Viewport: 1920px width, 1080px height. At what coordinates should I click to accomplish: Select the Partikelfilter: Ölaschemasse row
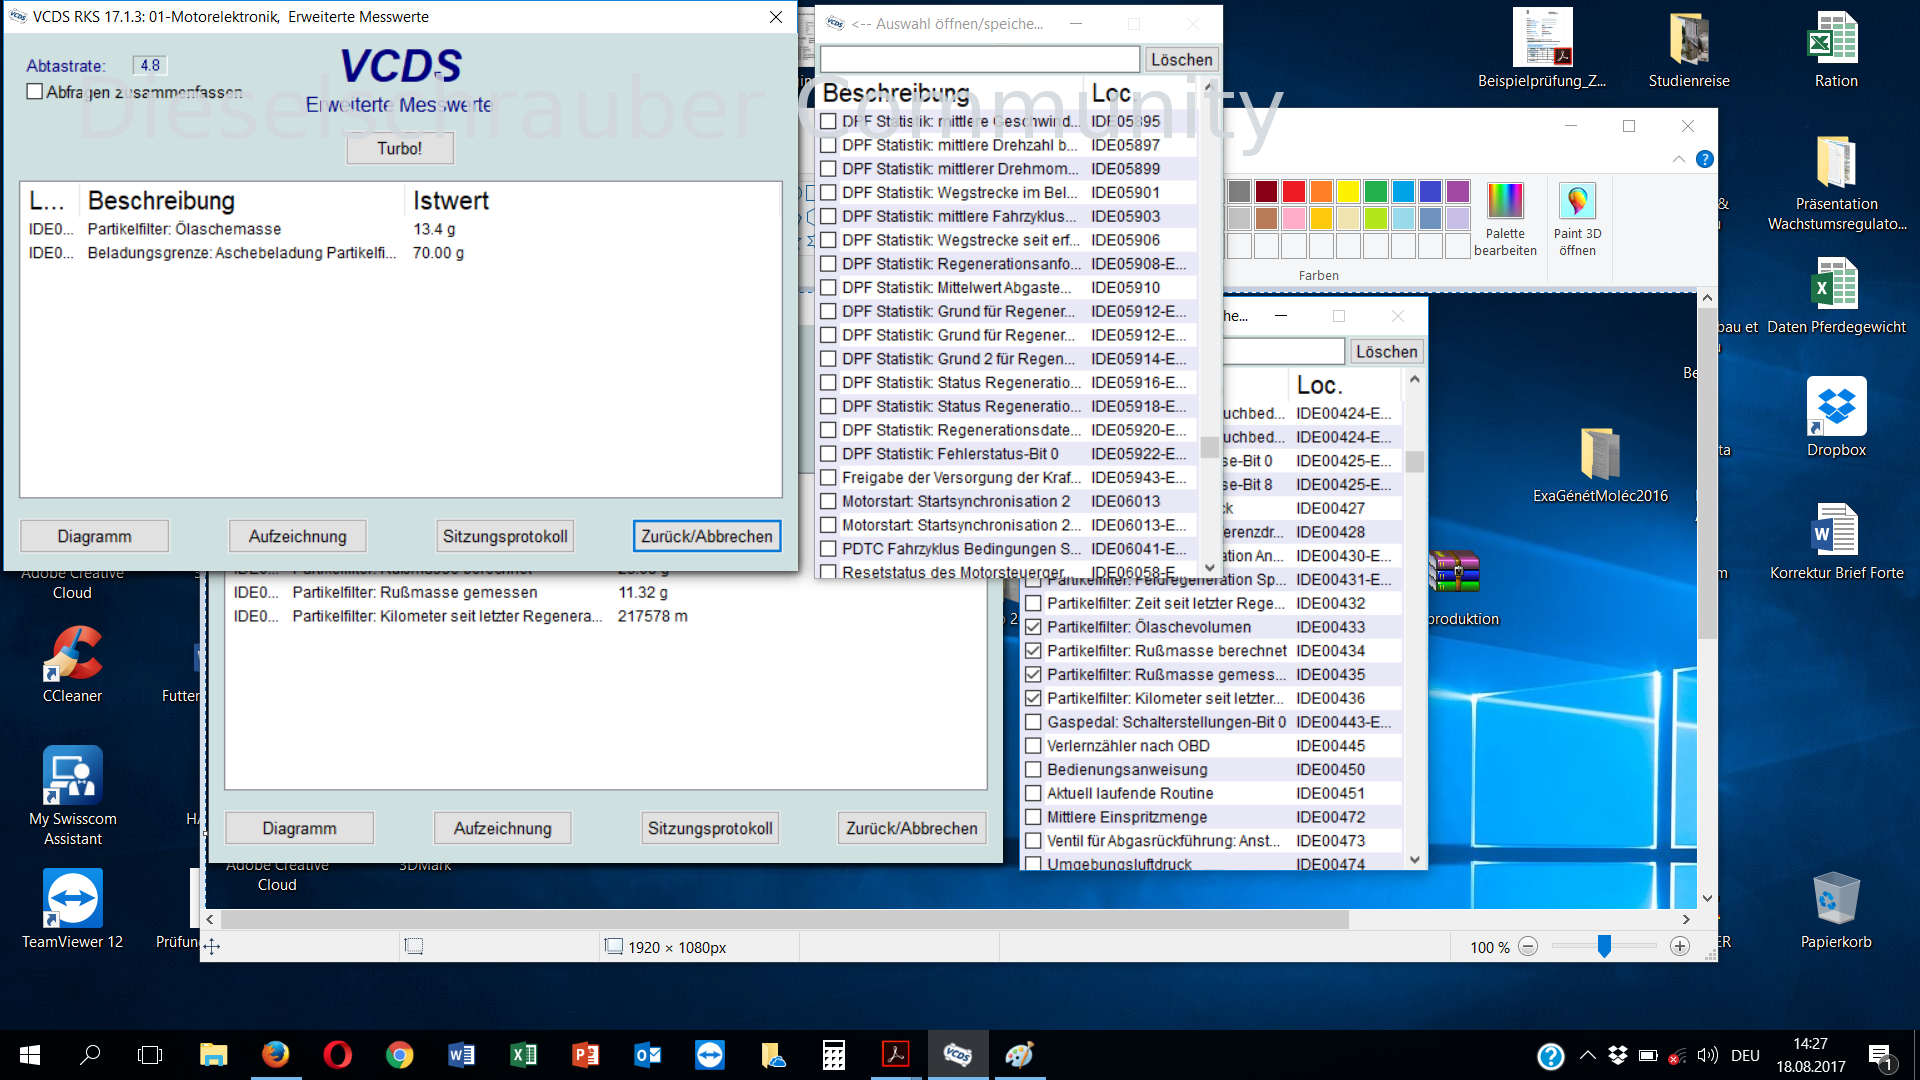point(400,229)
